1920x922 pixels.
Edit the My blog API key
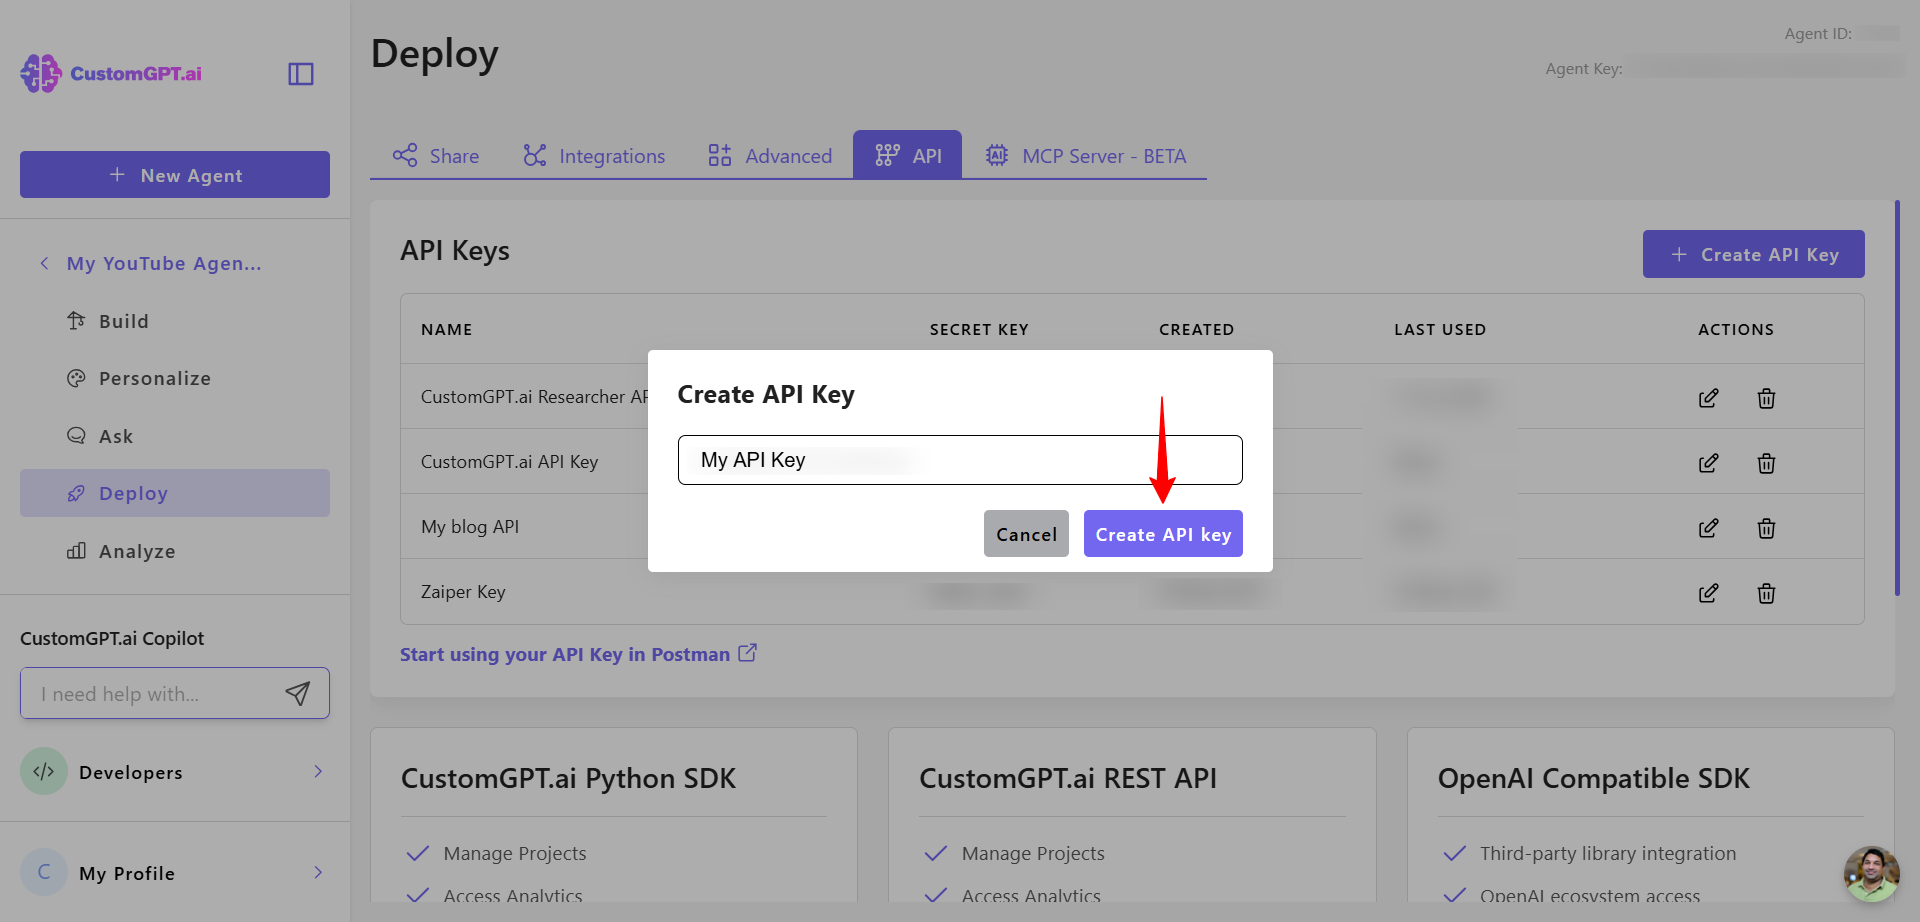pos(1709,528)
